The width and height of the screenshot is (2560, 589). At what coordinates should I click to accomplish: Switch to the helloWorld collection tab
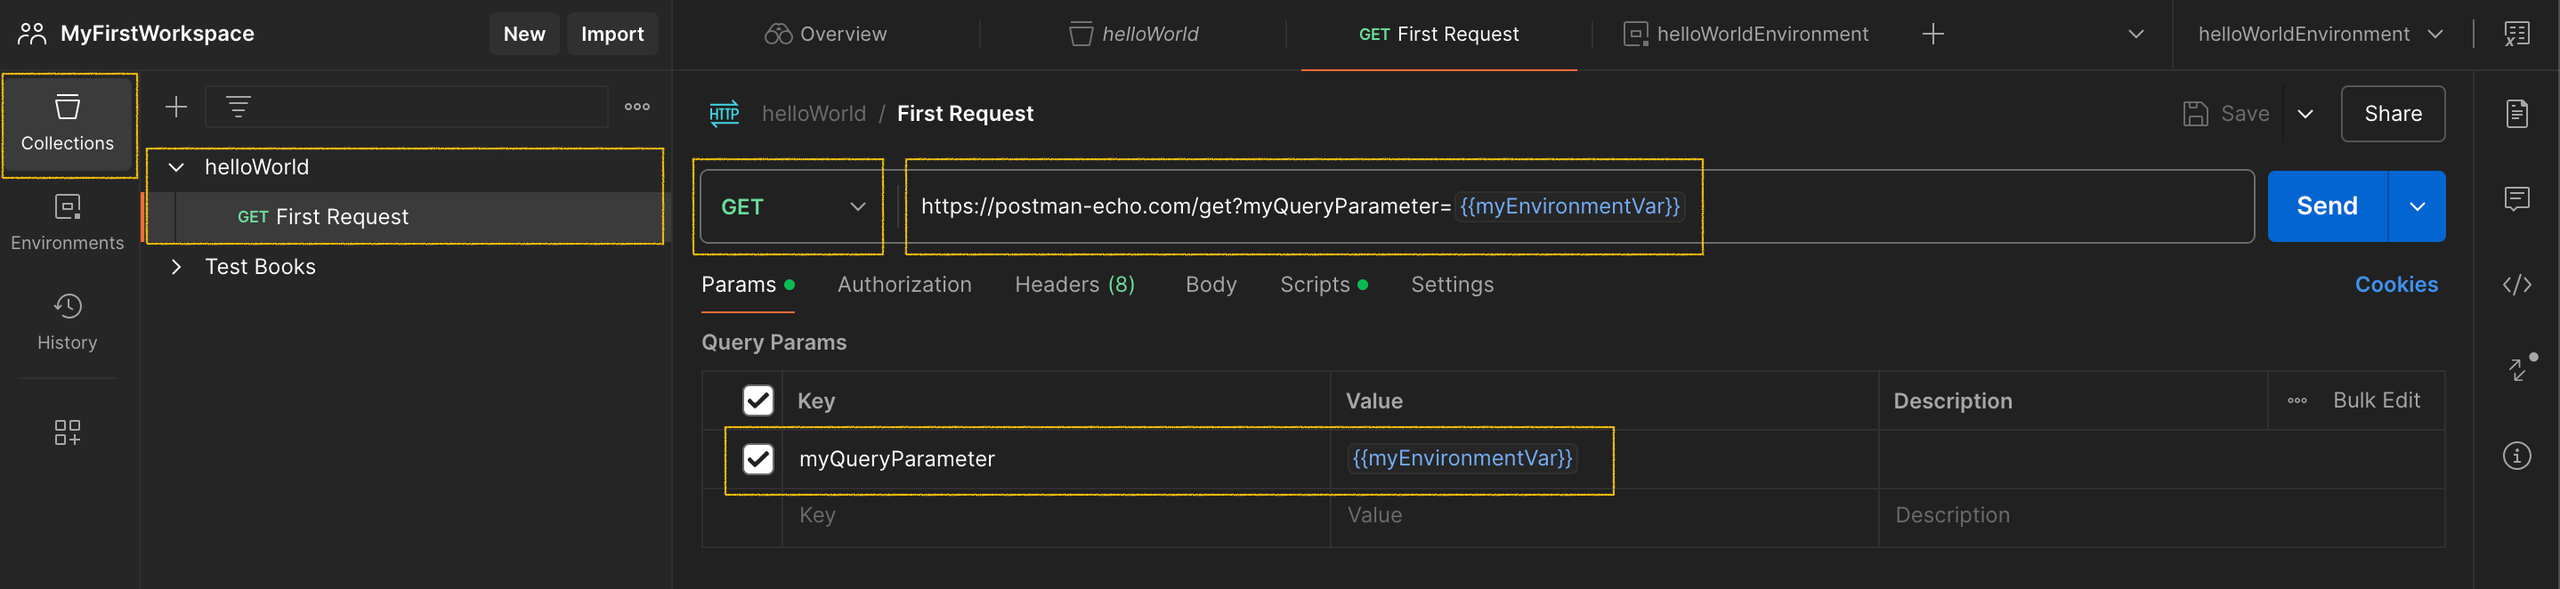1134,34
